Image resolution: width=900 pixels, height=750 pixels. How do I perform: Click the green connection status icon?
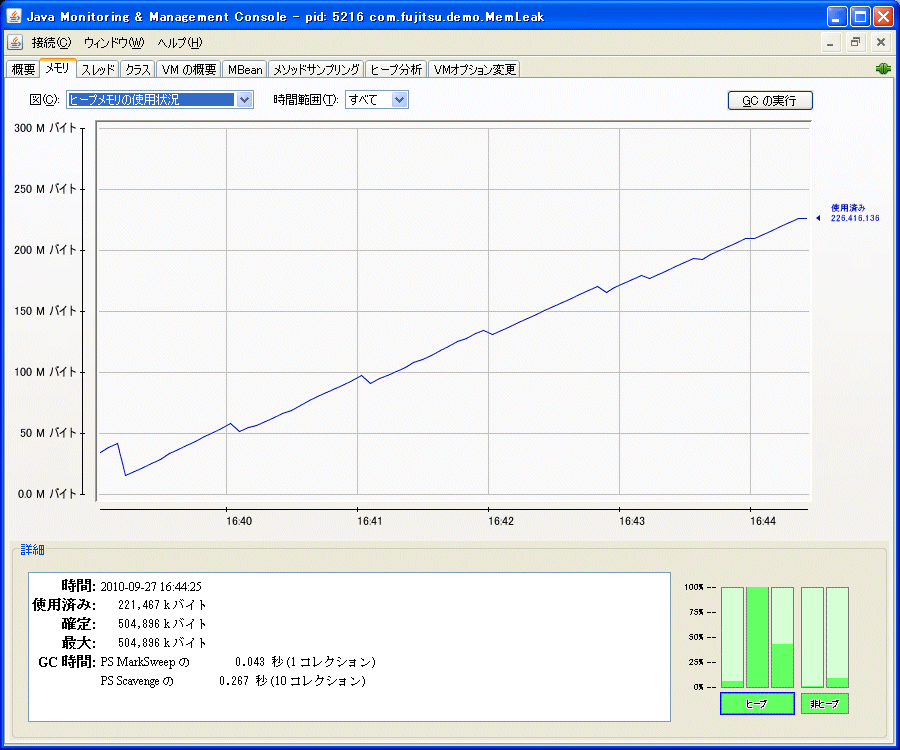tap(883, 69)
